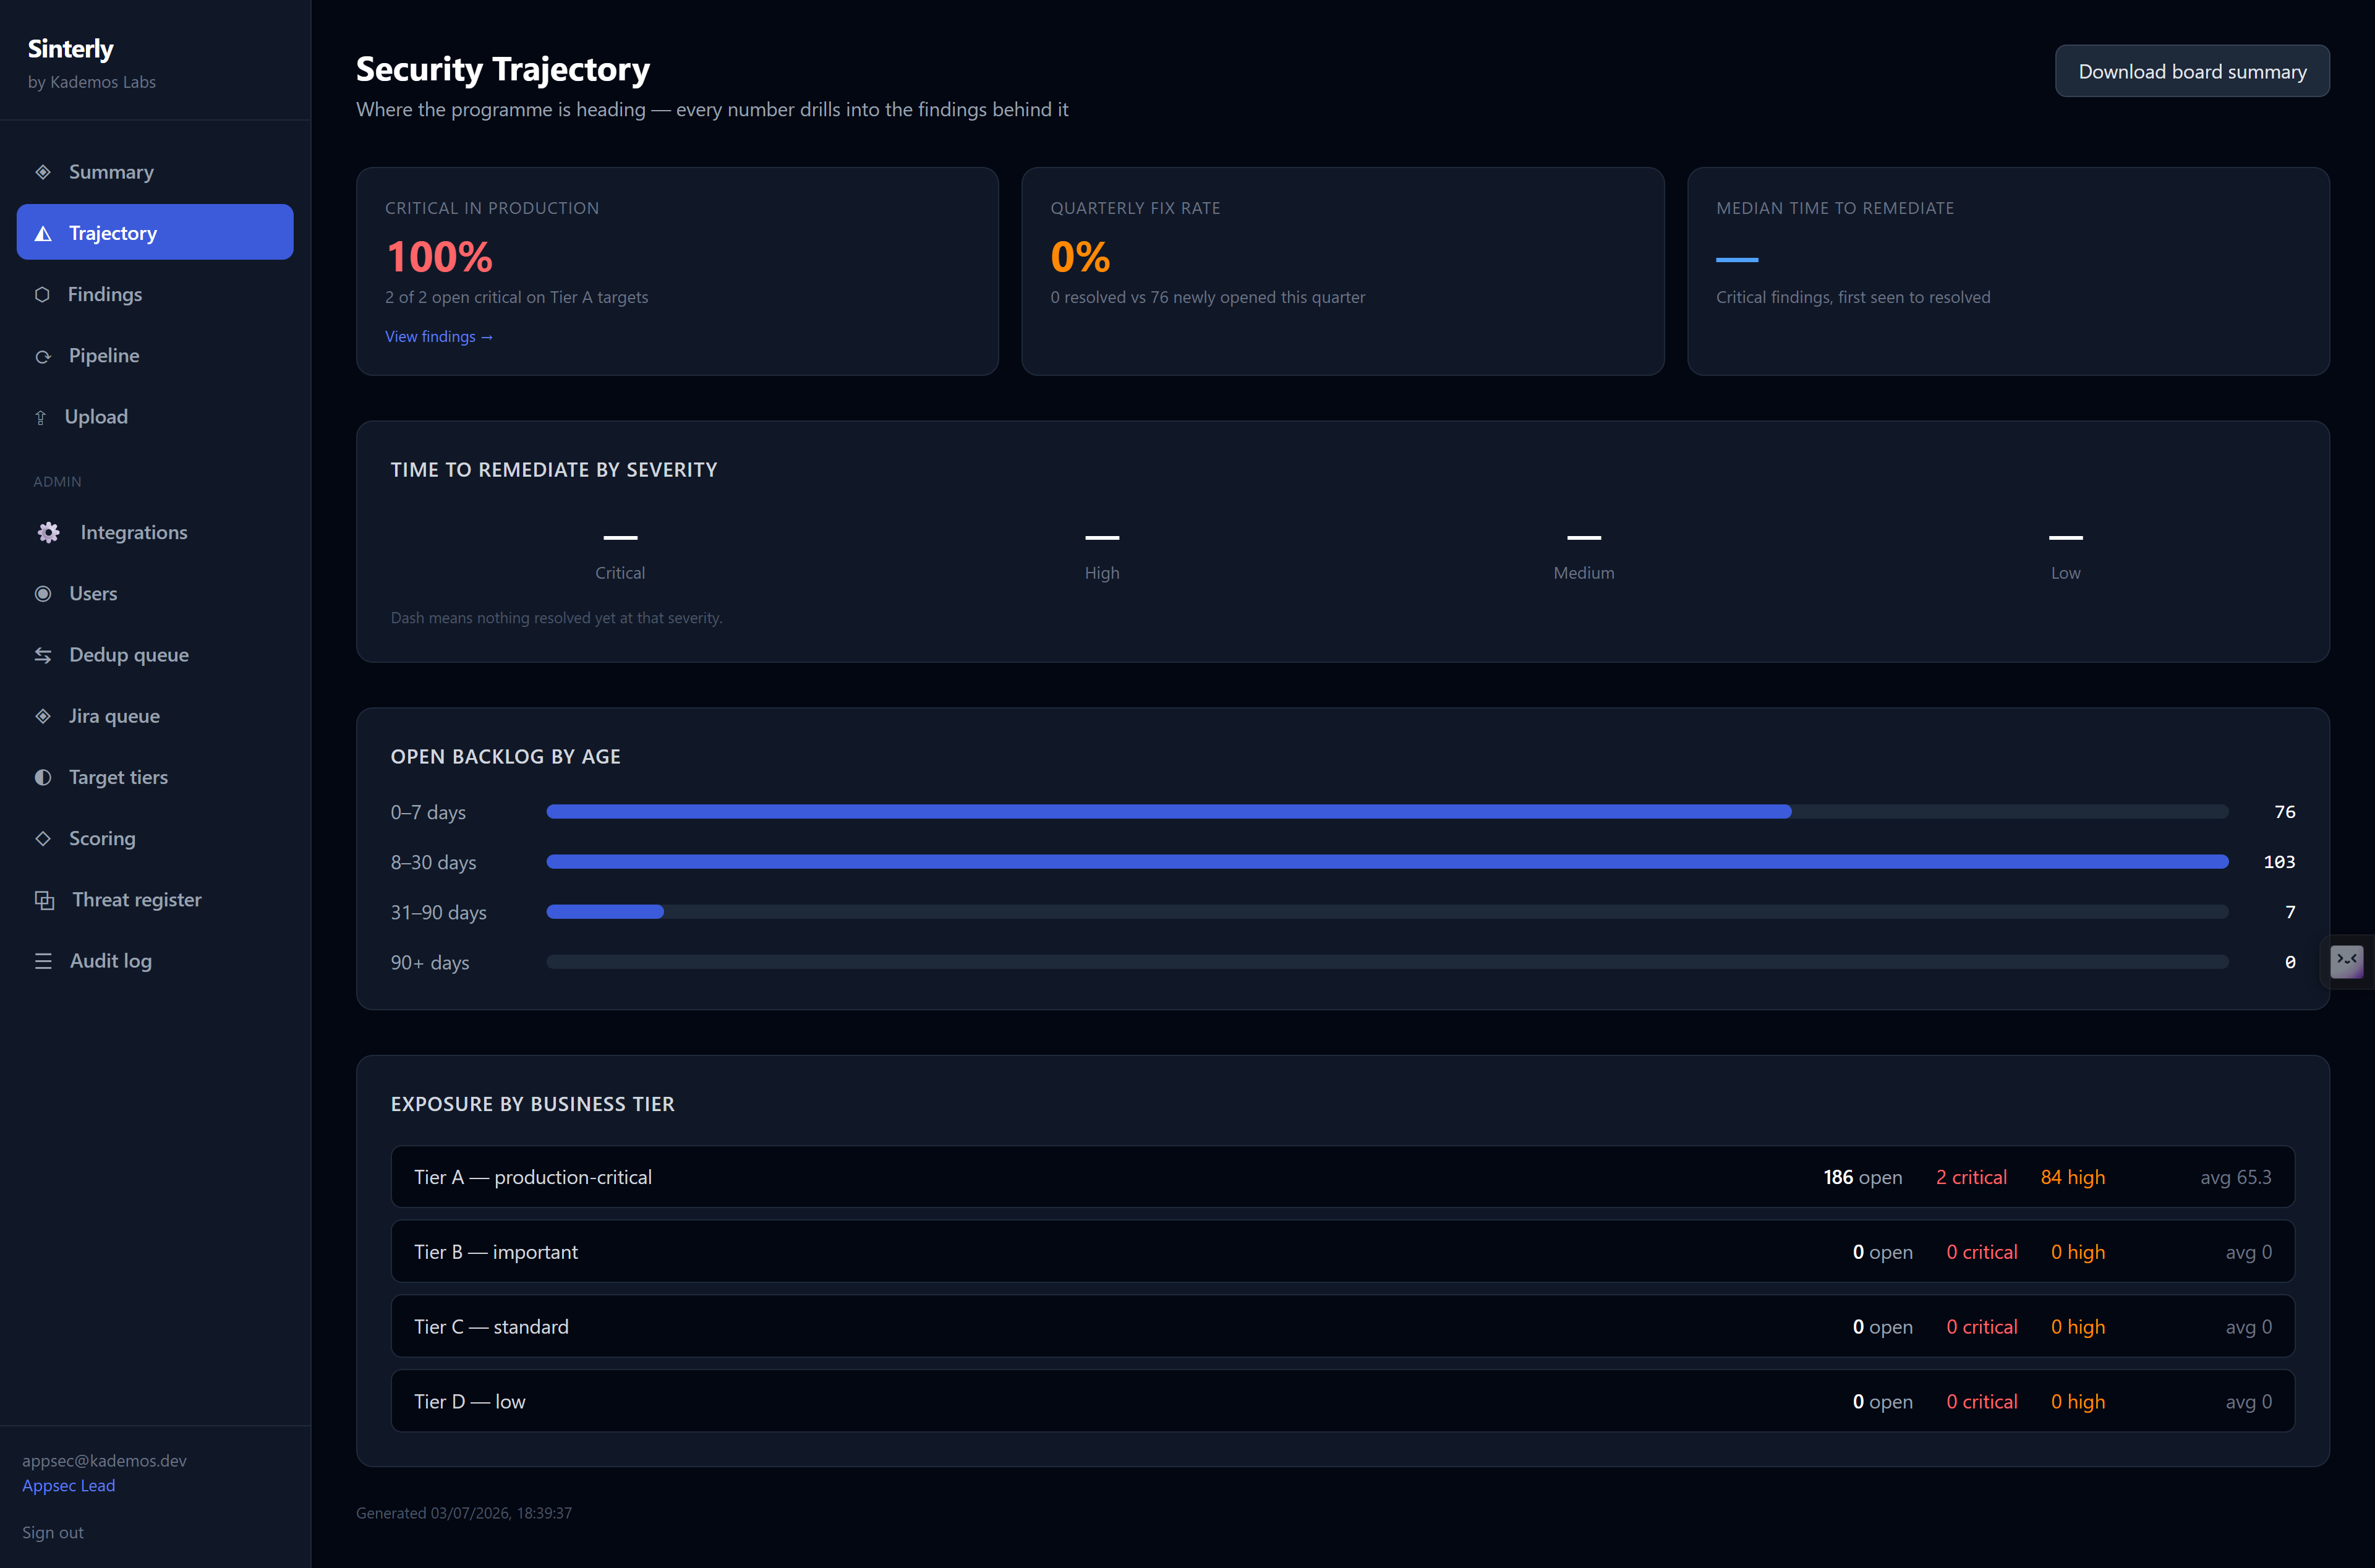Screen dimensions: 2375x1568
Task: Click the Audit log list icon
Action: click(43, 961)
